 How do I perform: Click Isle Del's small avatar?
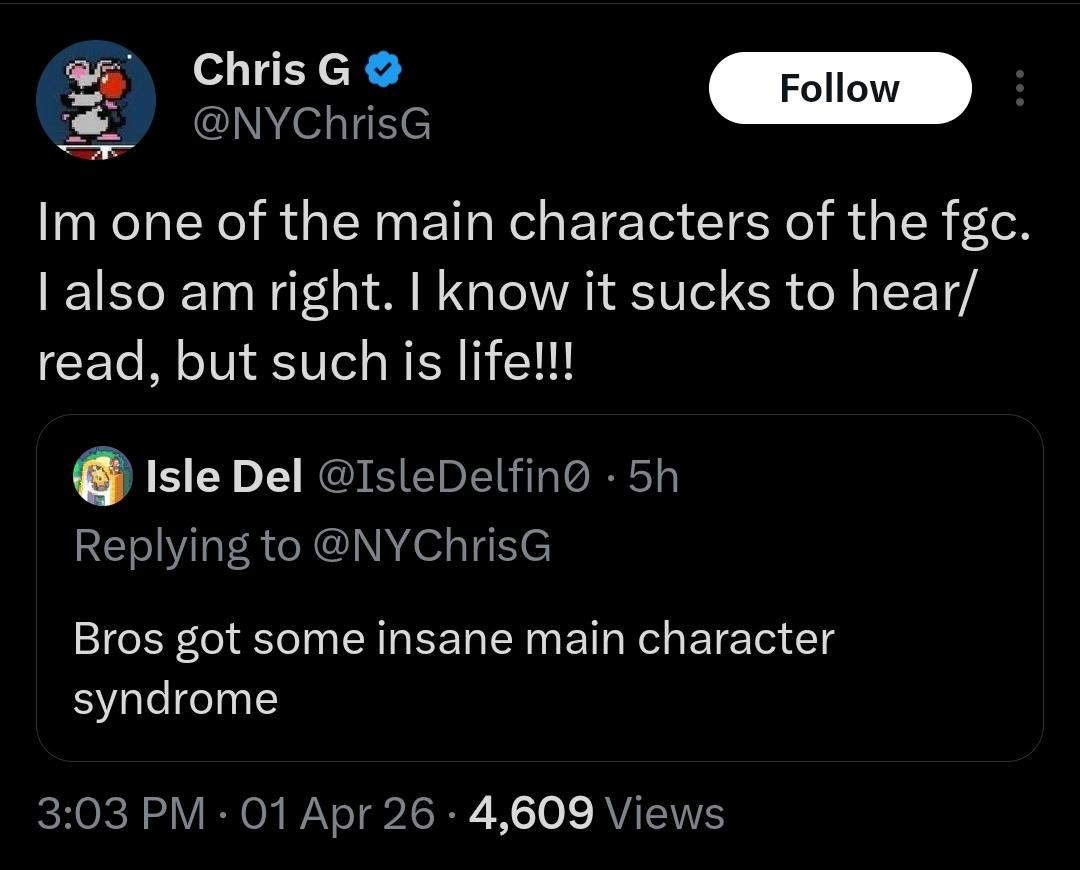pyautogui.click(x=103, y=475)
